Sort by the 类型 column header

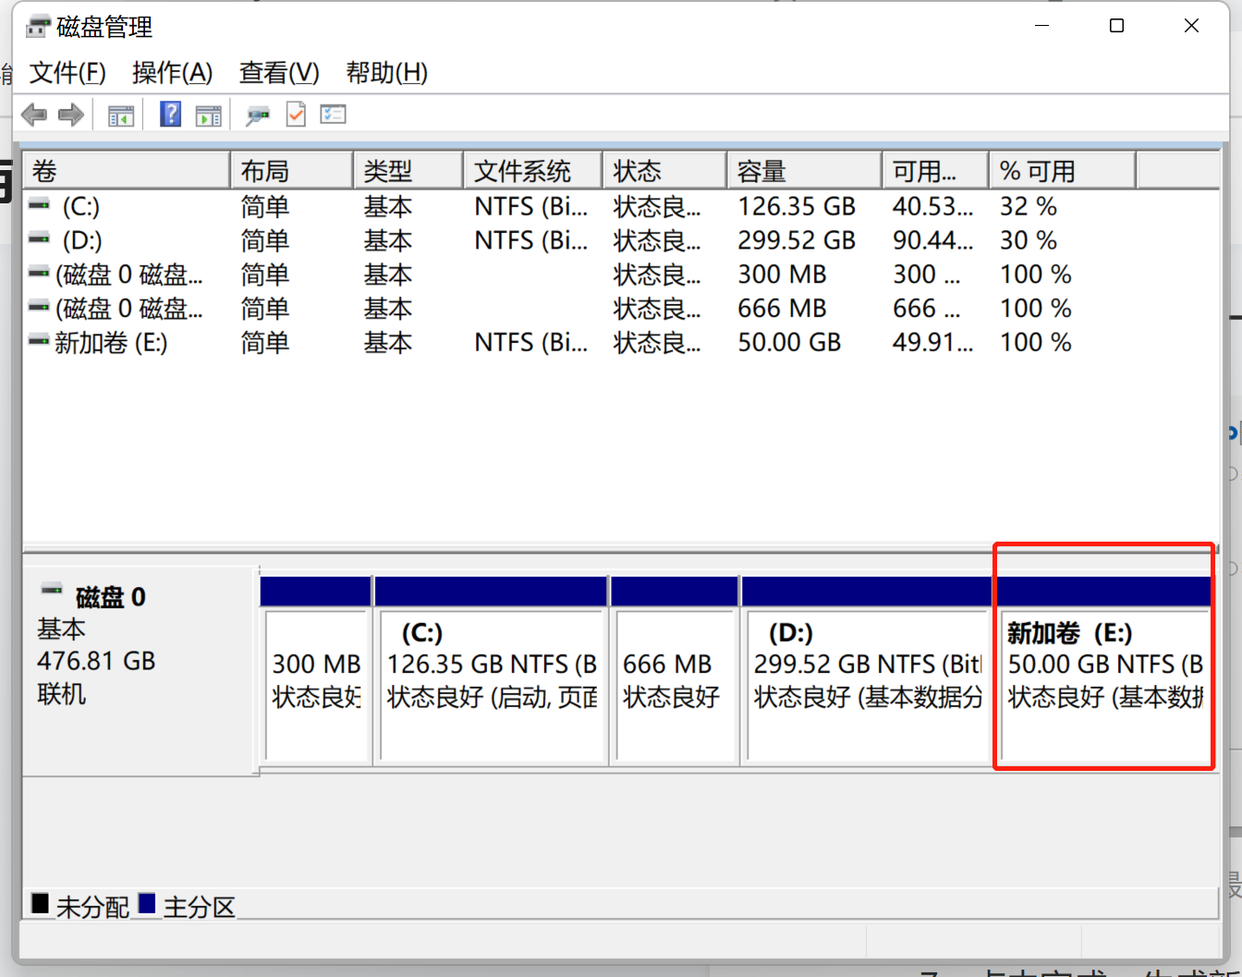[408, 171]
